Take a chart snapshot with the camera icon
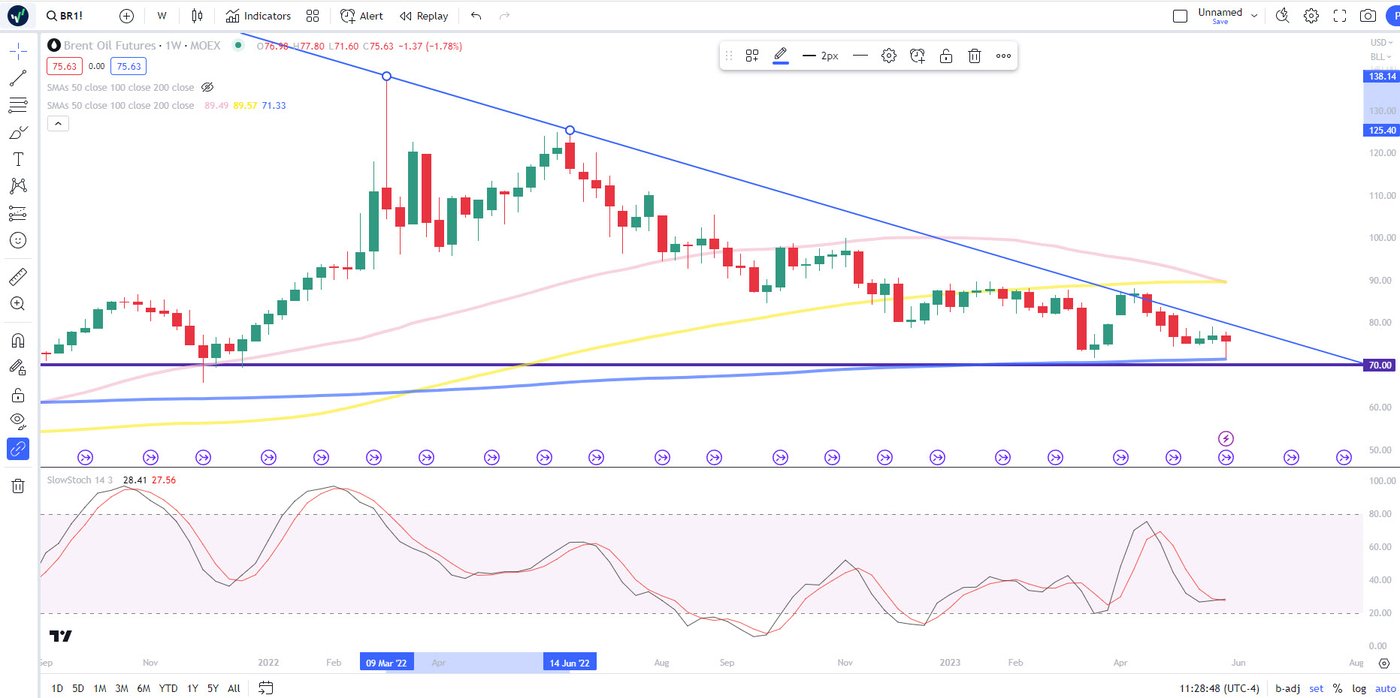Viewport: 1400px width, 698px height. pos(1367,16)
